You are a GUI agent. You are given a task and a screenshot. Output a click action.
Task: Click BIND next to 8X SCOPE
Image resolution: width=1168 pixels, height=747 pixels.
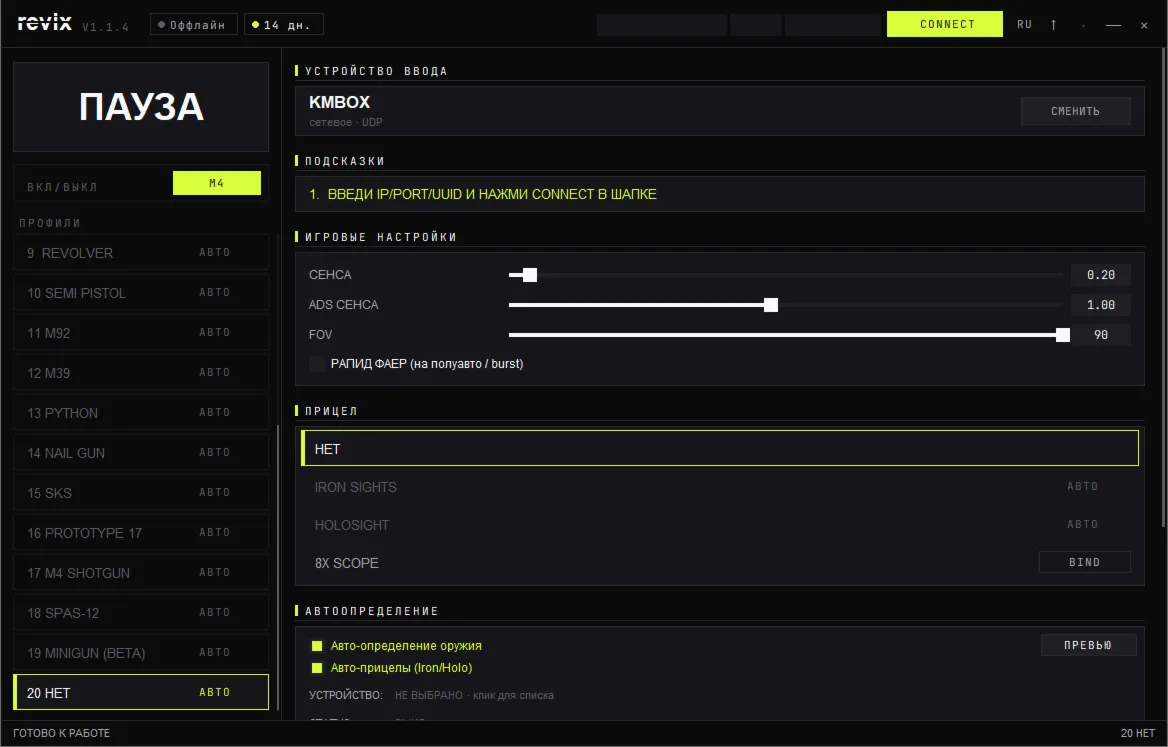(x=1085, y=562)
